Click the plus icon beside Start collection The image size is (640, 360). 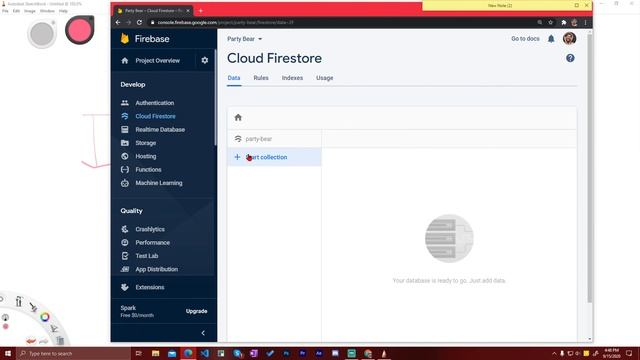click(x=237, y=157)
